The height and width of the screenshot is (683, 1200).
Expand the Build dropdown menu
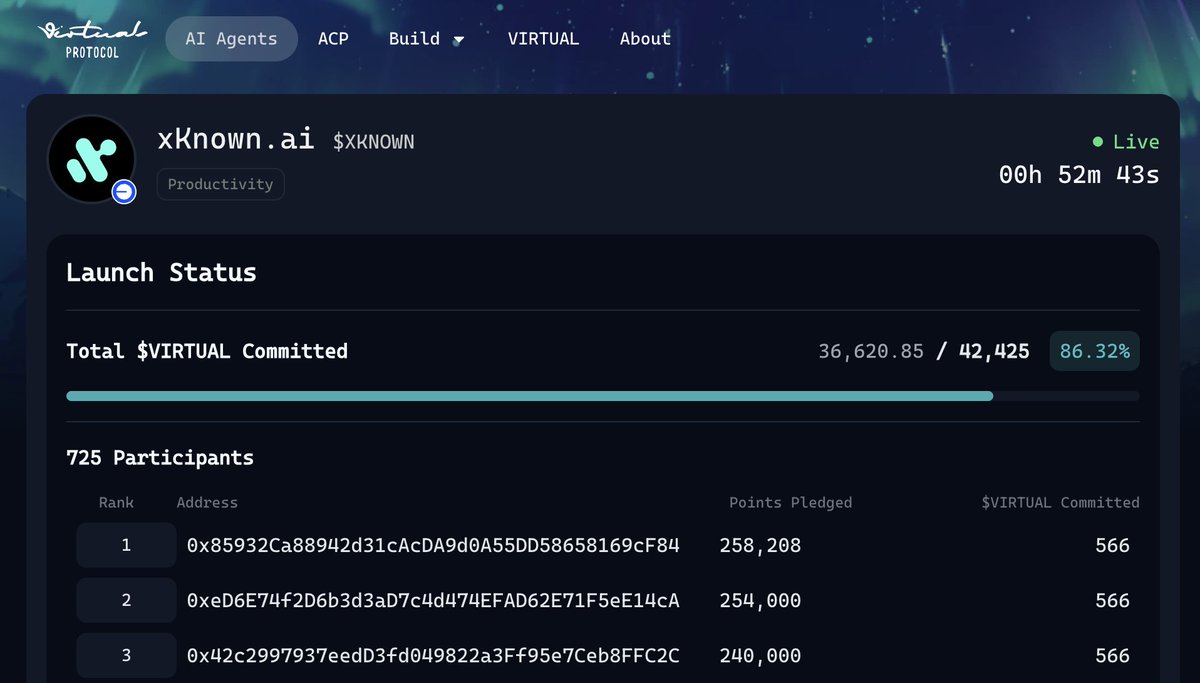[426, 38]
